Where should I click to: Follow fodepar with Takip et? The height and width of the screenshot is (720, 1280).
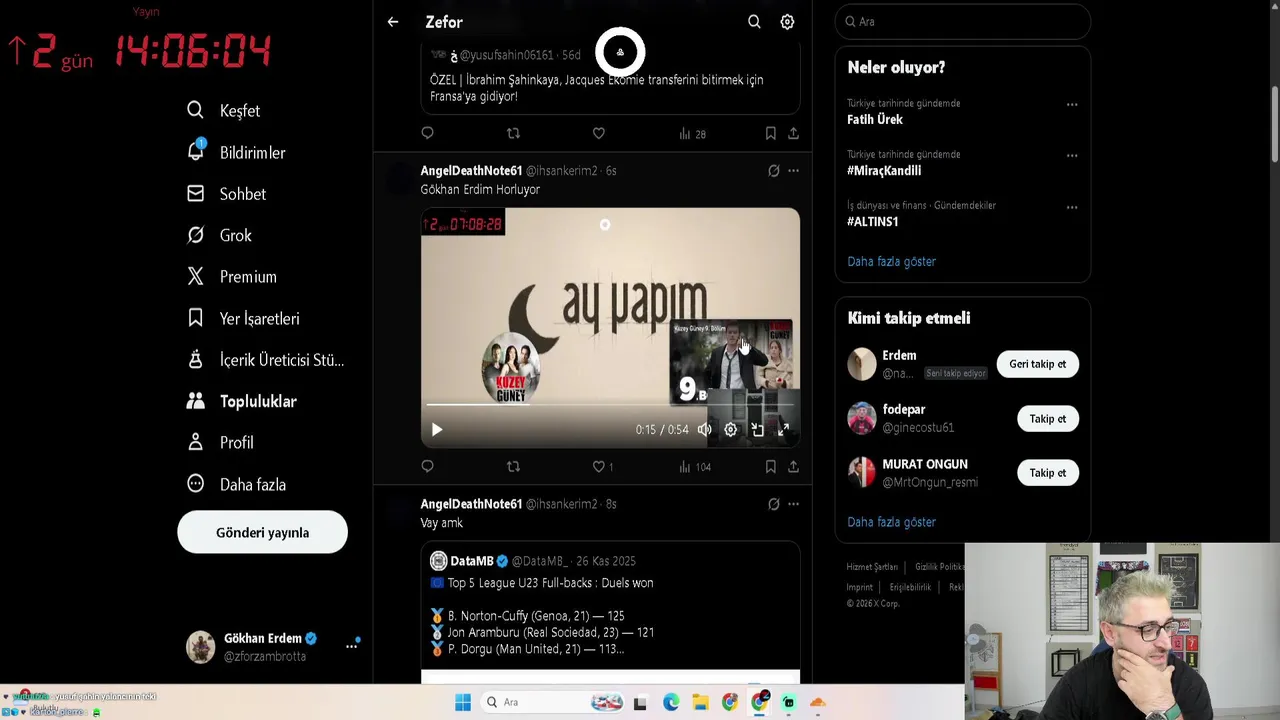(1048, 419)
